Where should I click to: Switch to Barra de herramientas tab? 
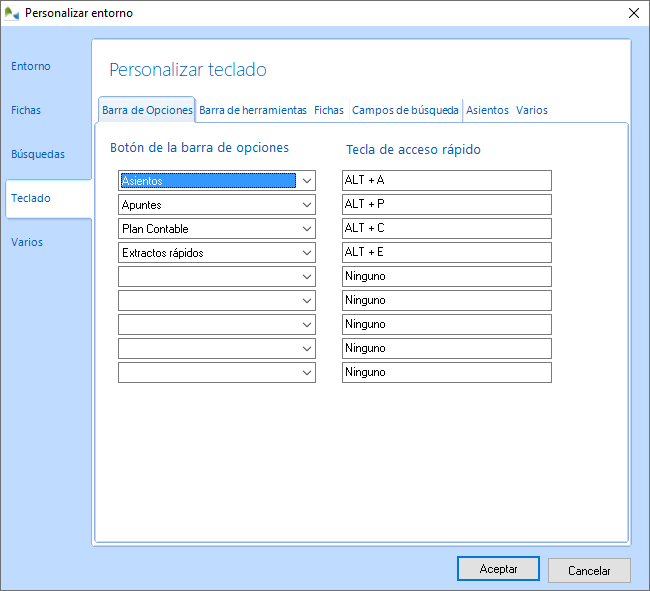(x=253, y=110)
